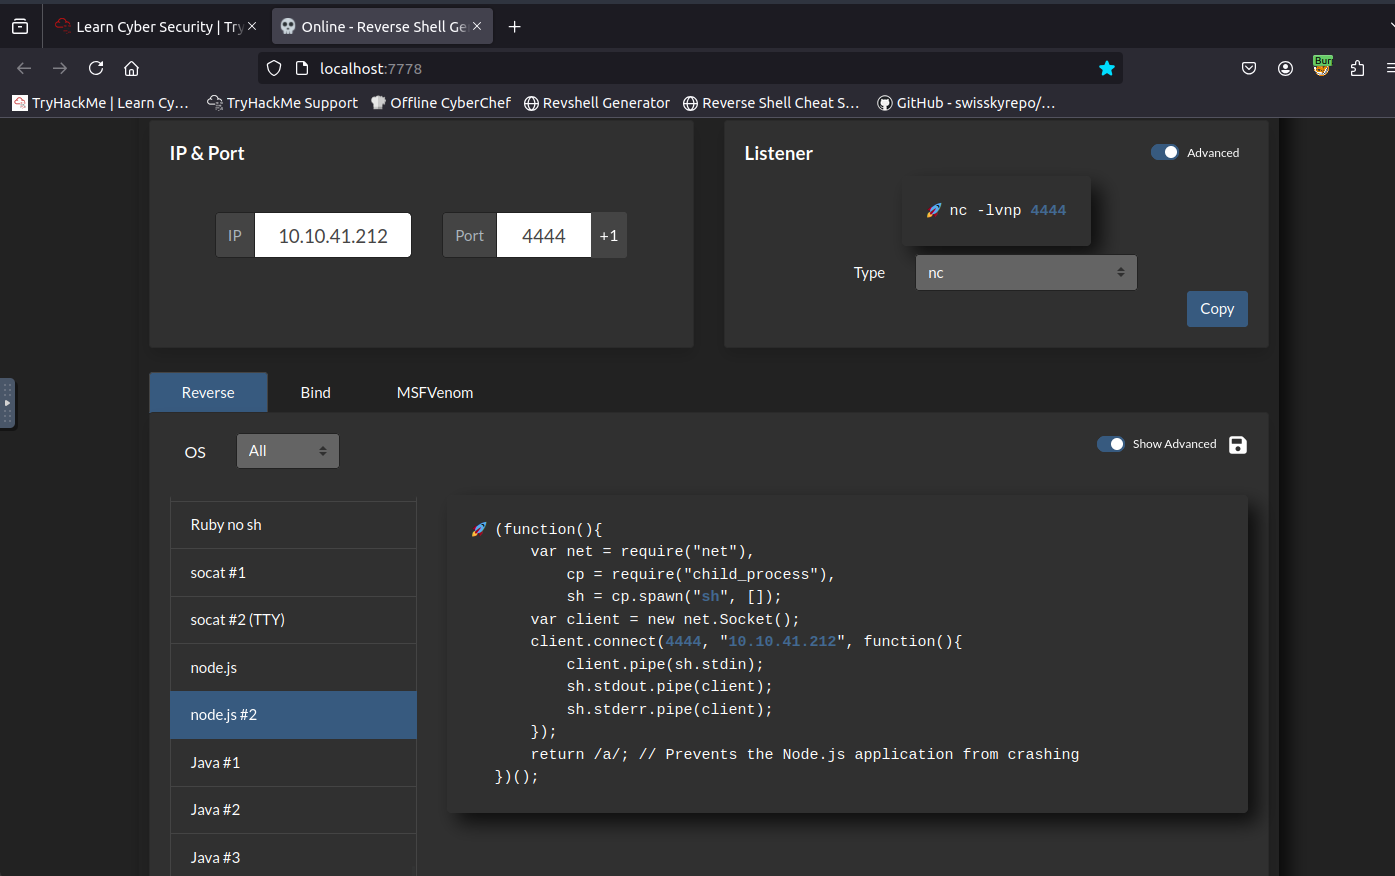This screenshot has height=876, width=1395.
Task: Select the socat #1 payload
Action: (293, 573)
